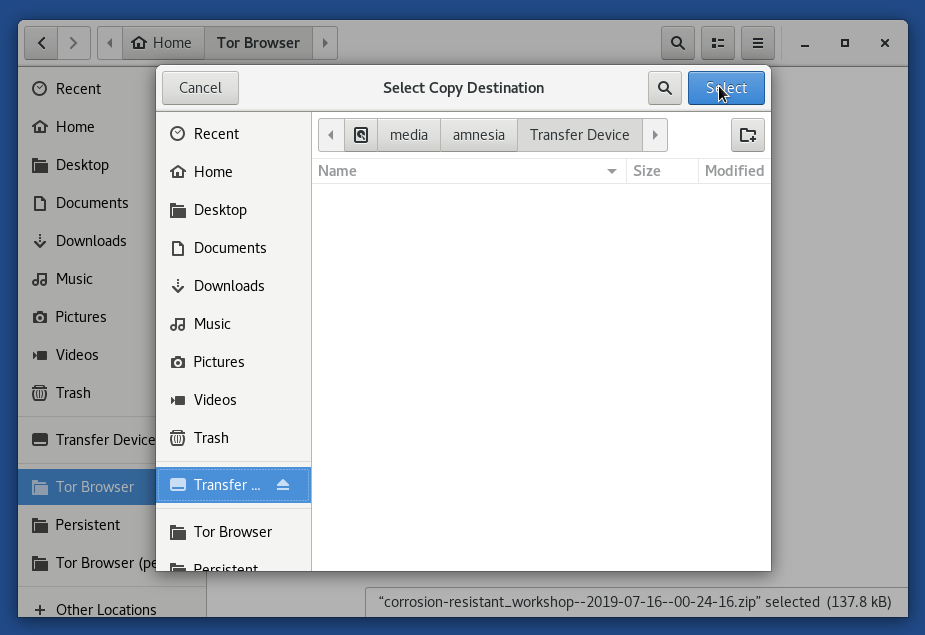925x635 pixels.
Task: Open Pictures in Files window sidebar
Action: pos(87,317)
